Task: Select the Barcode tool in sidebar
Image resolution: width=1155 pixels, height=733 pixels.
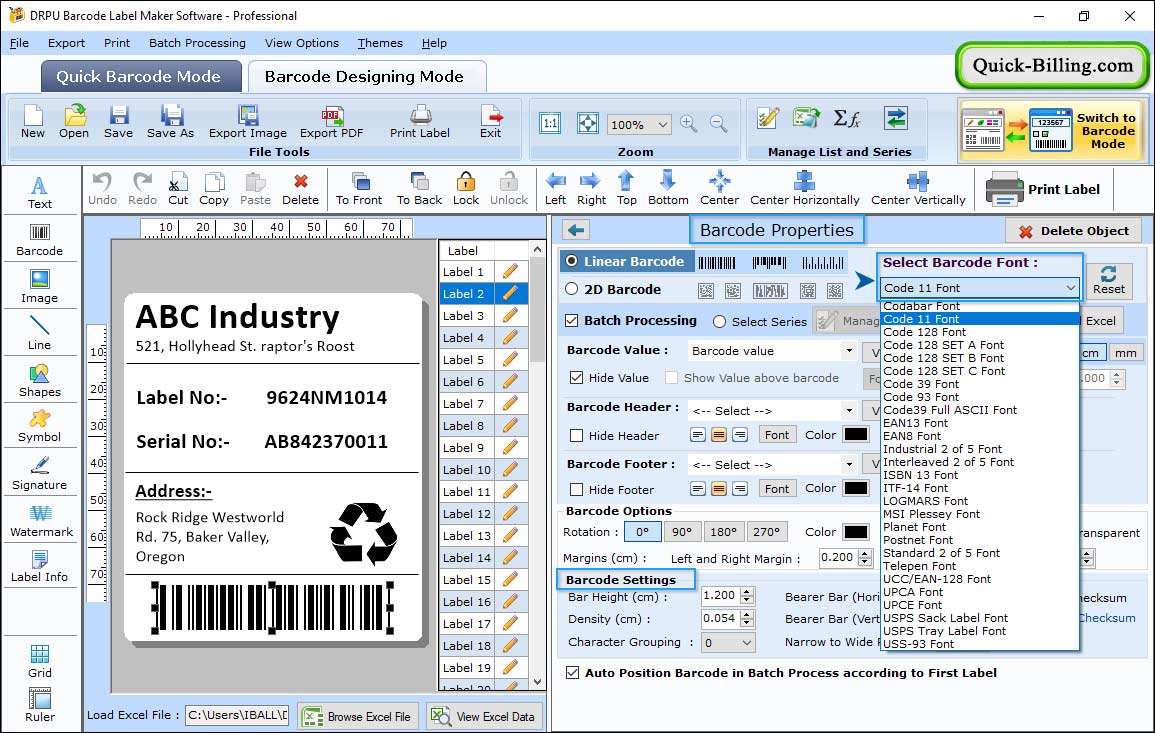Action: [40, 240]
